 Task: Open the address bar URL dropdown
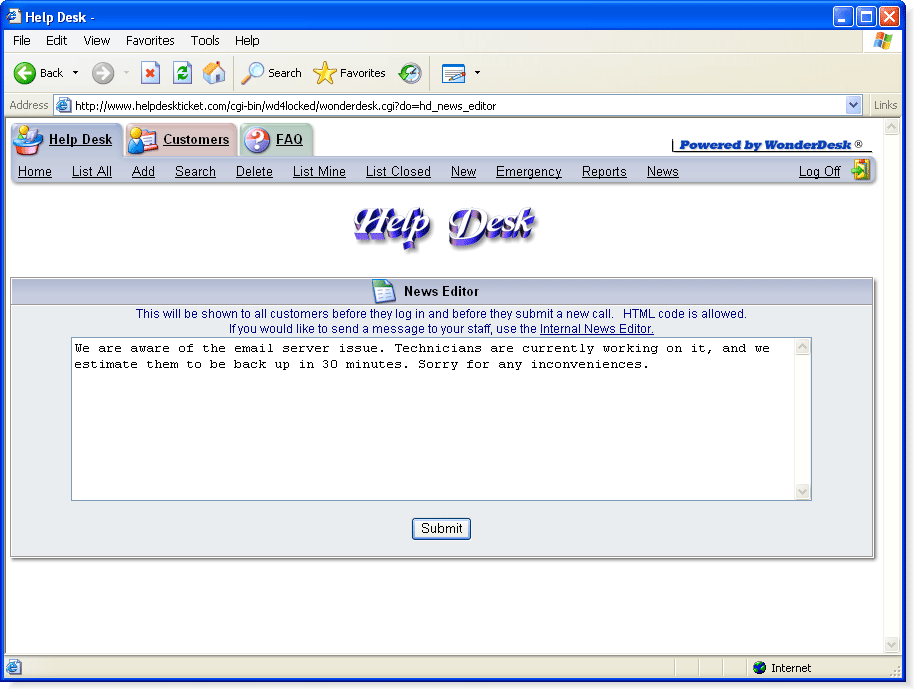click(853, 105)
